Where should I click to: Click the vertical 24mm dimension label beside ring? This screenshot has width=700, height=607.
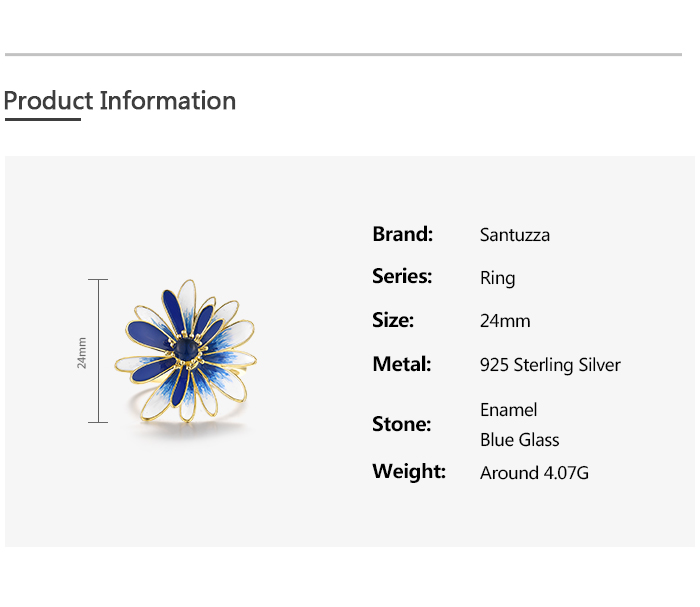[82, 352]
